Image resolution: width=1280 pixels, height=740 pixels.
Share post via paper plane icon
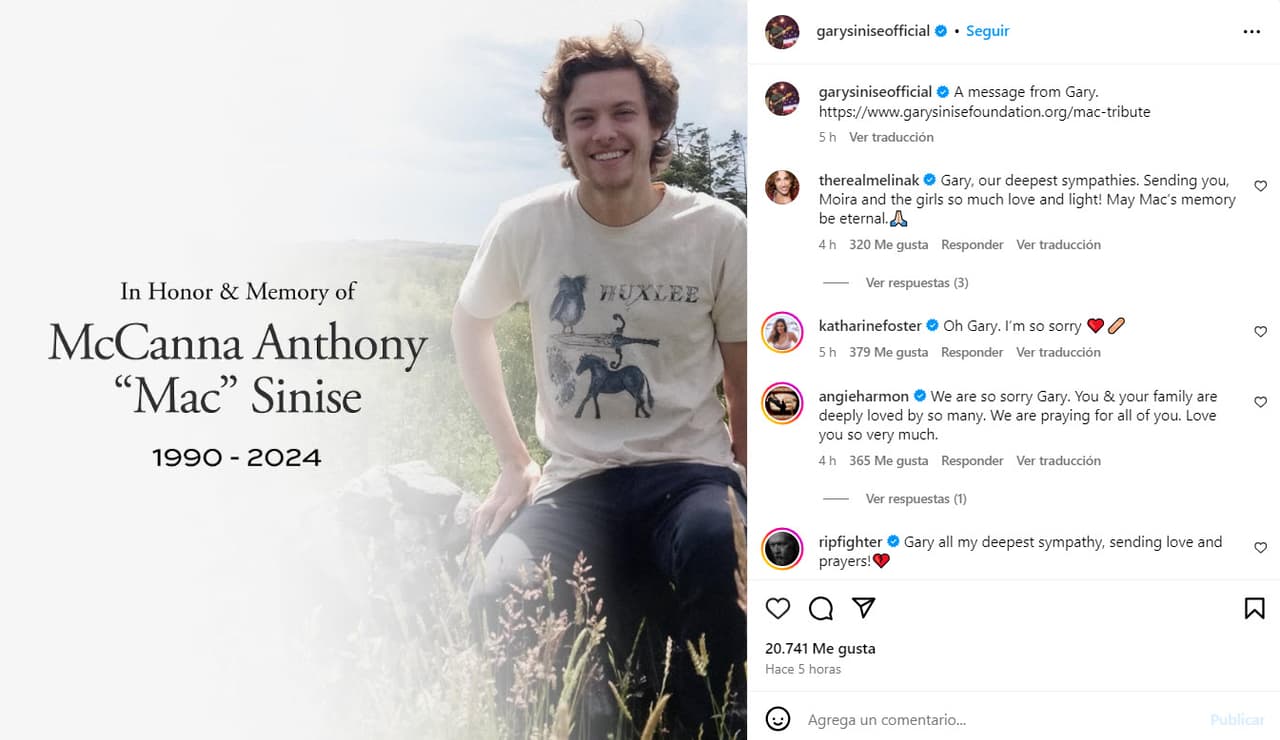(x=864, y=608)
